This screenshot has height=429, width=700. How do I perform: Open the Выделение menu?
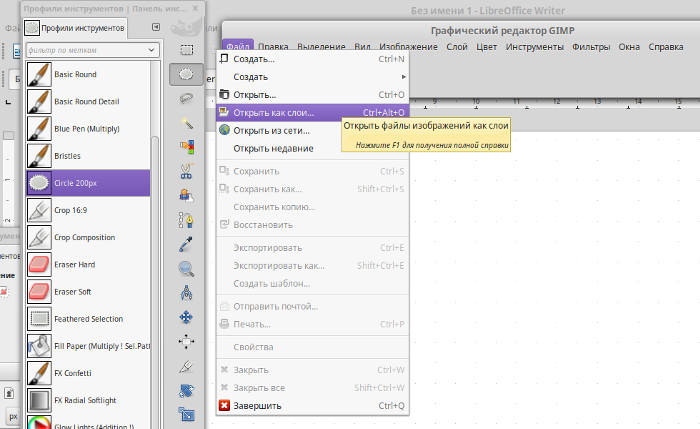pos(321,47)
